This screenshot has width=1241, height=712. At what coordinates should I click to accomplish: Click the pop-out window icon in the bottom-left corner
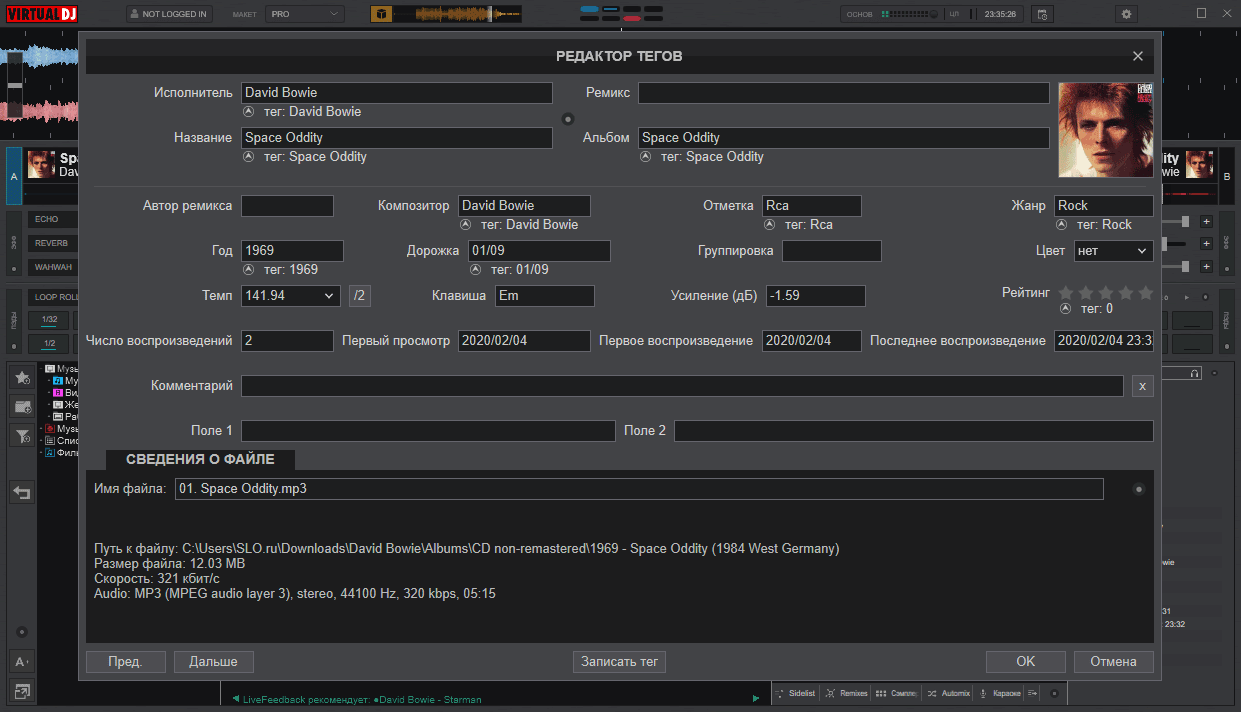[22, 690]
